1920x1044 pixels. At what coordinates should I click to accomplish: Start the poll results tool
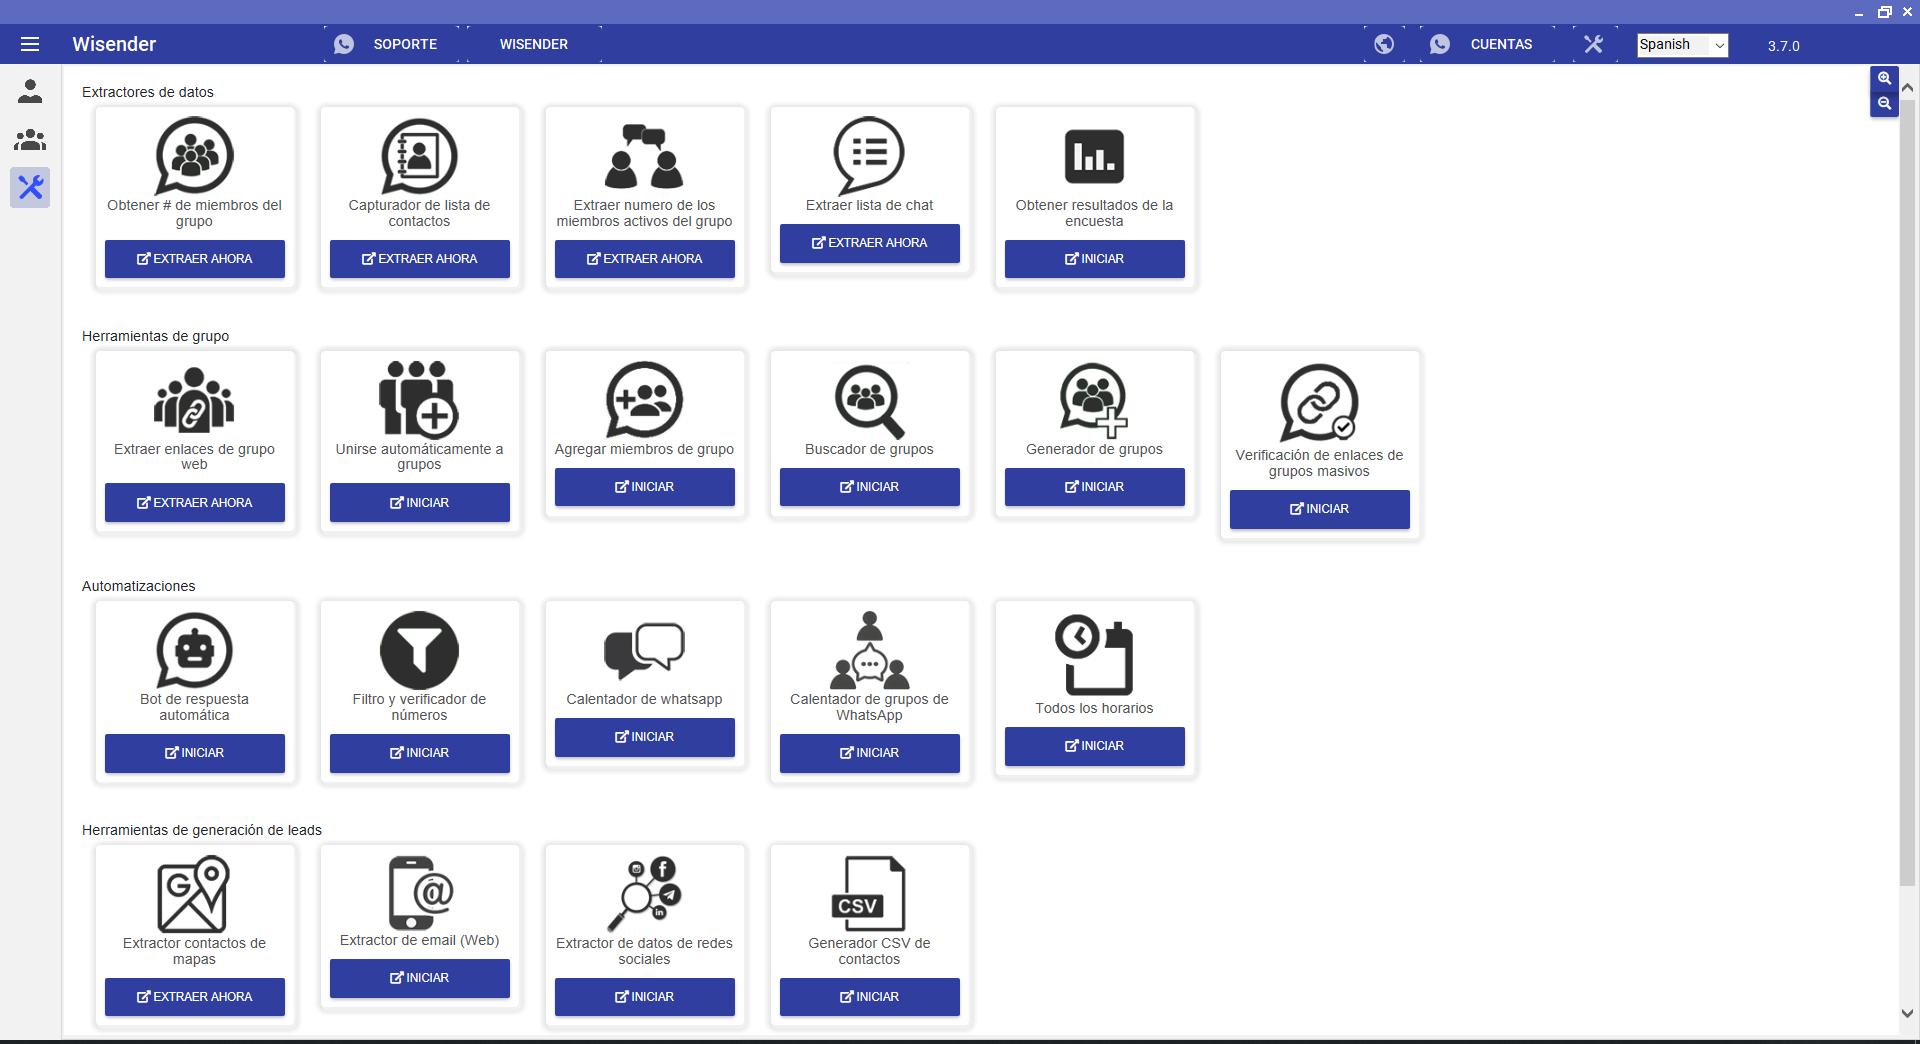tap(1095, 259)
